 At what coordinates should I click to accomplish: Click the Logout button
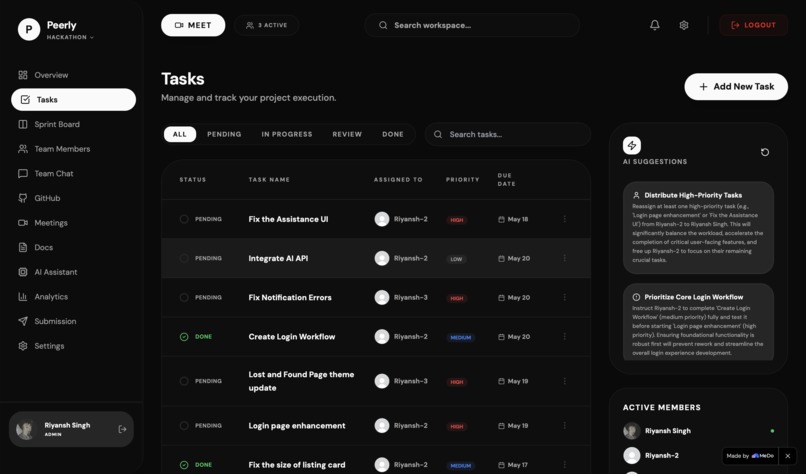[x=753, y=25]
